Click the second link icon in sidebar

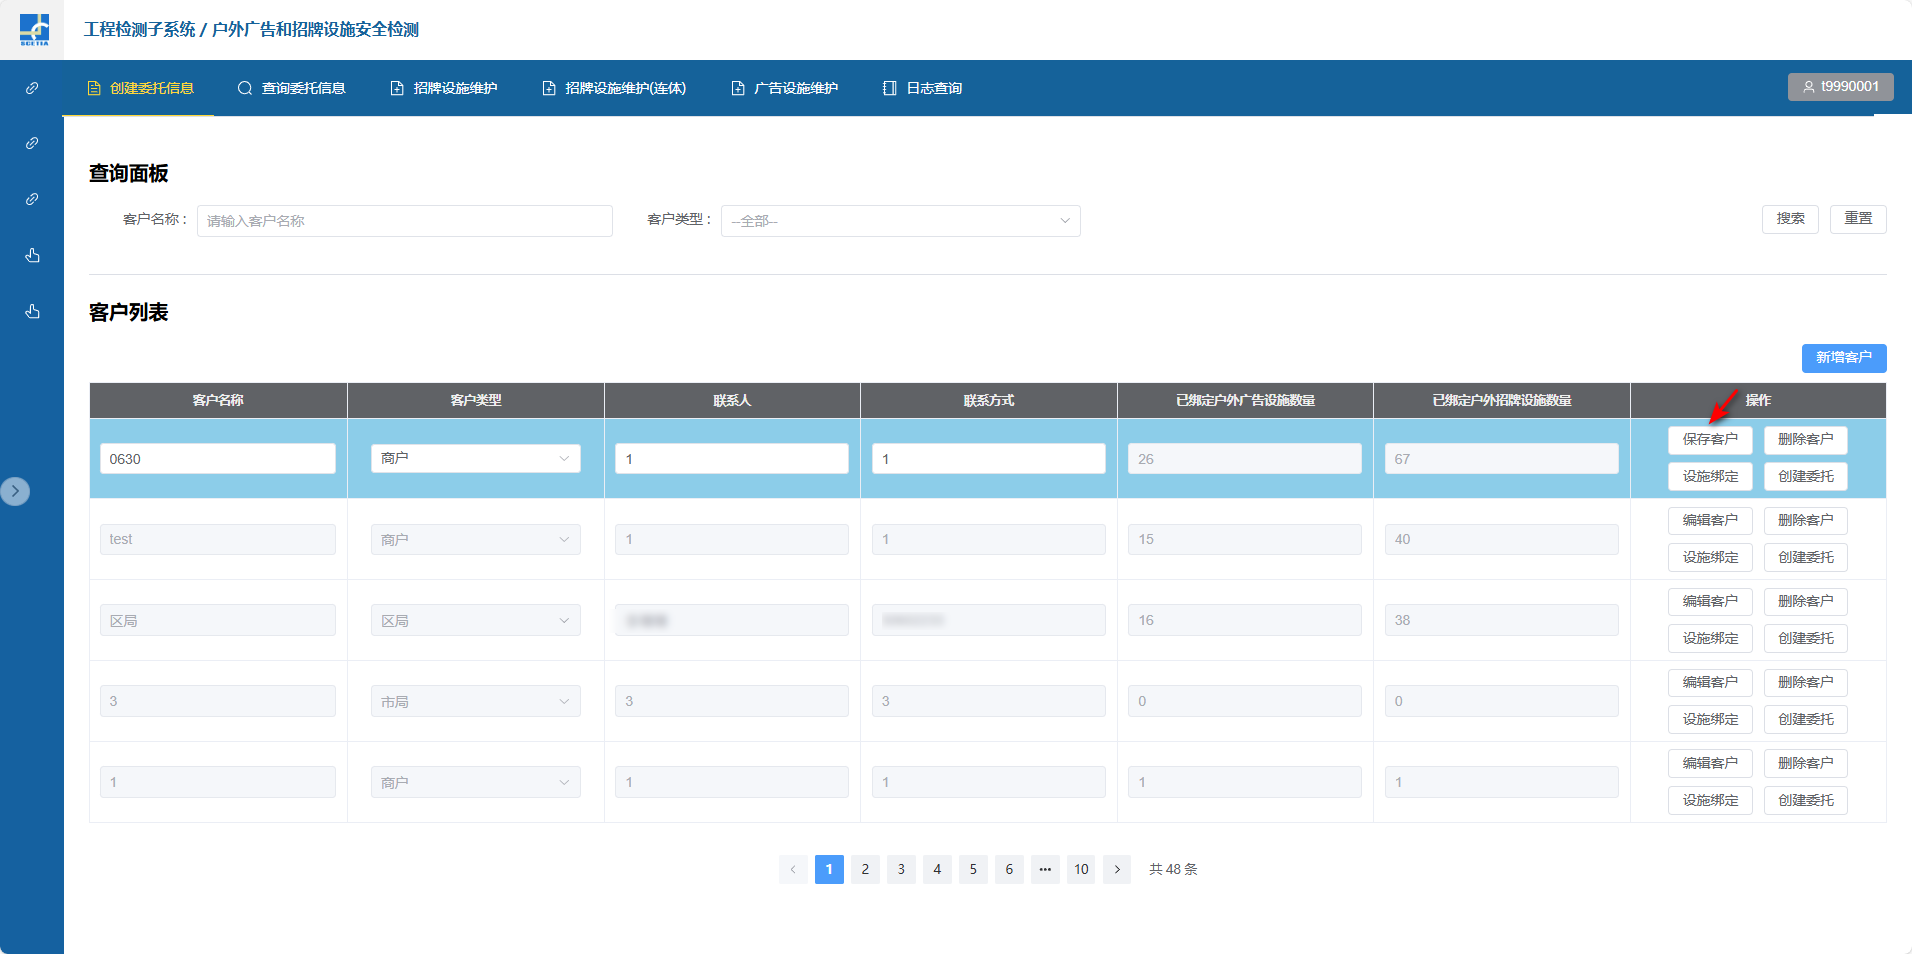point(32,143)
